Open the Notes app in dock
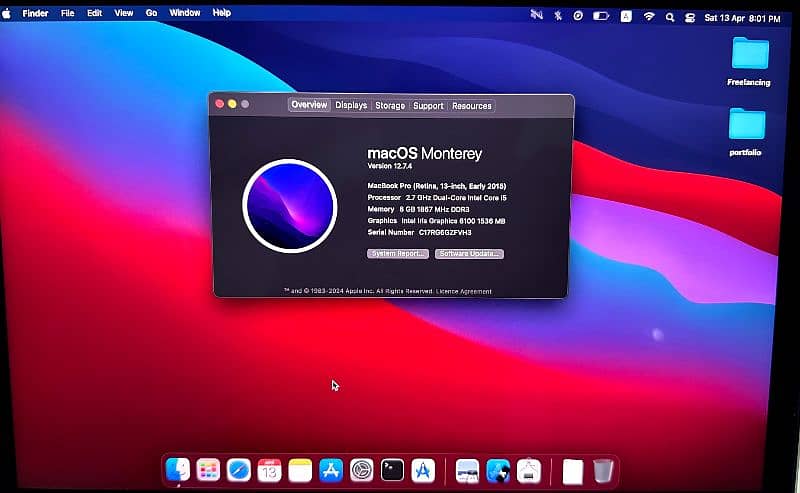 click(x=300, y=469)
